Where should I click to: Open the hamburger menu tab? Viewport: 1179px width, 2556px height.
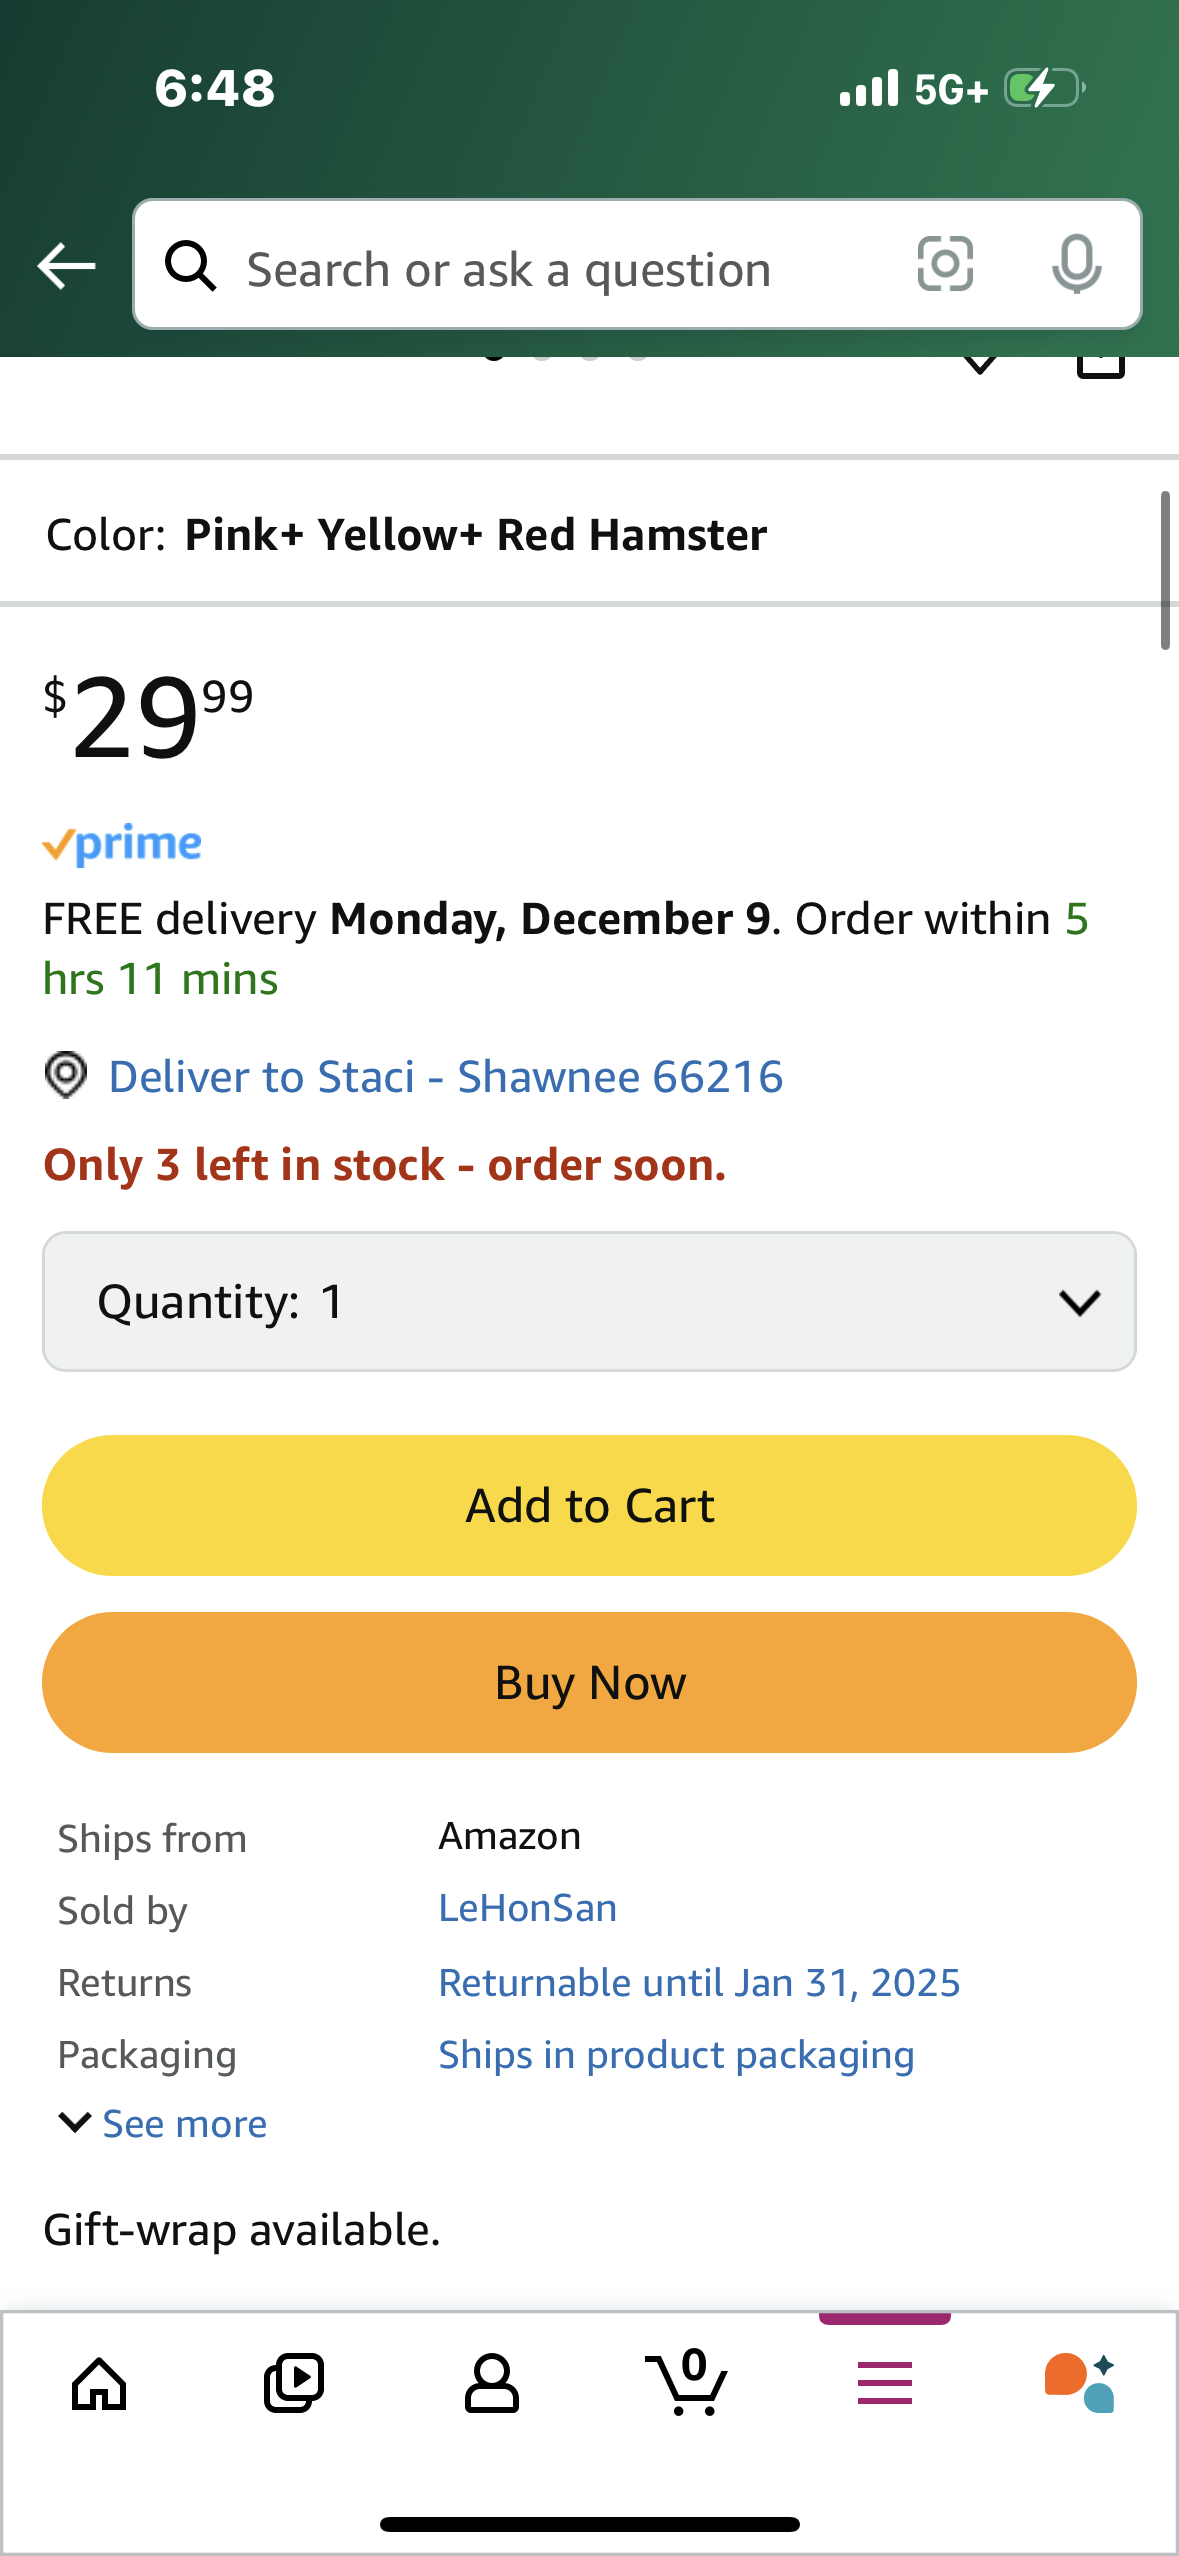pos(885,2383)
